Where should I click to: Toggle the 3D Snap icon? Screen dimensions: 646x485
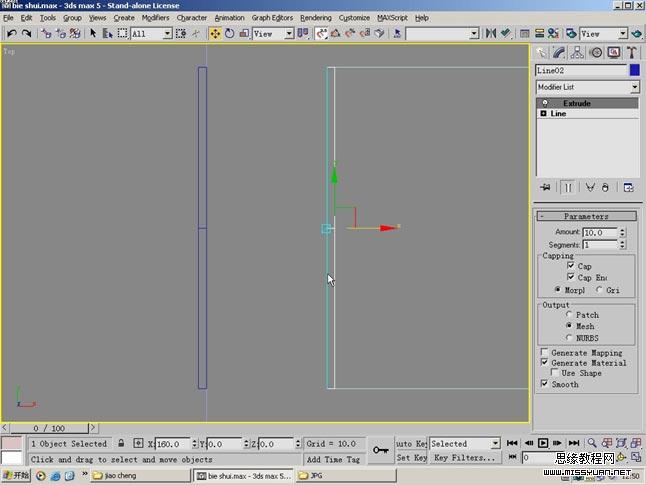click(x=321, y=33)
